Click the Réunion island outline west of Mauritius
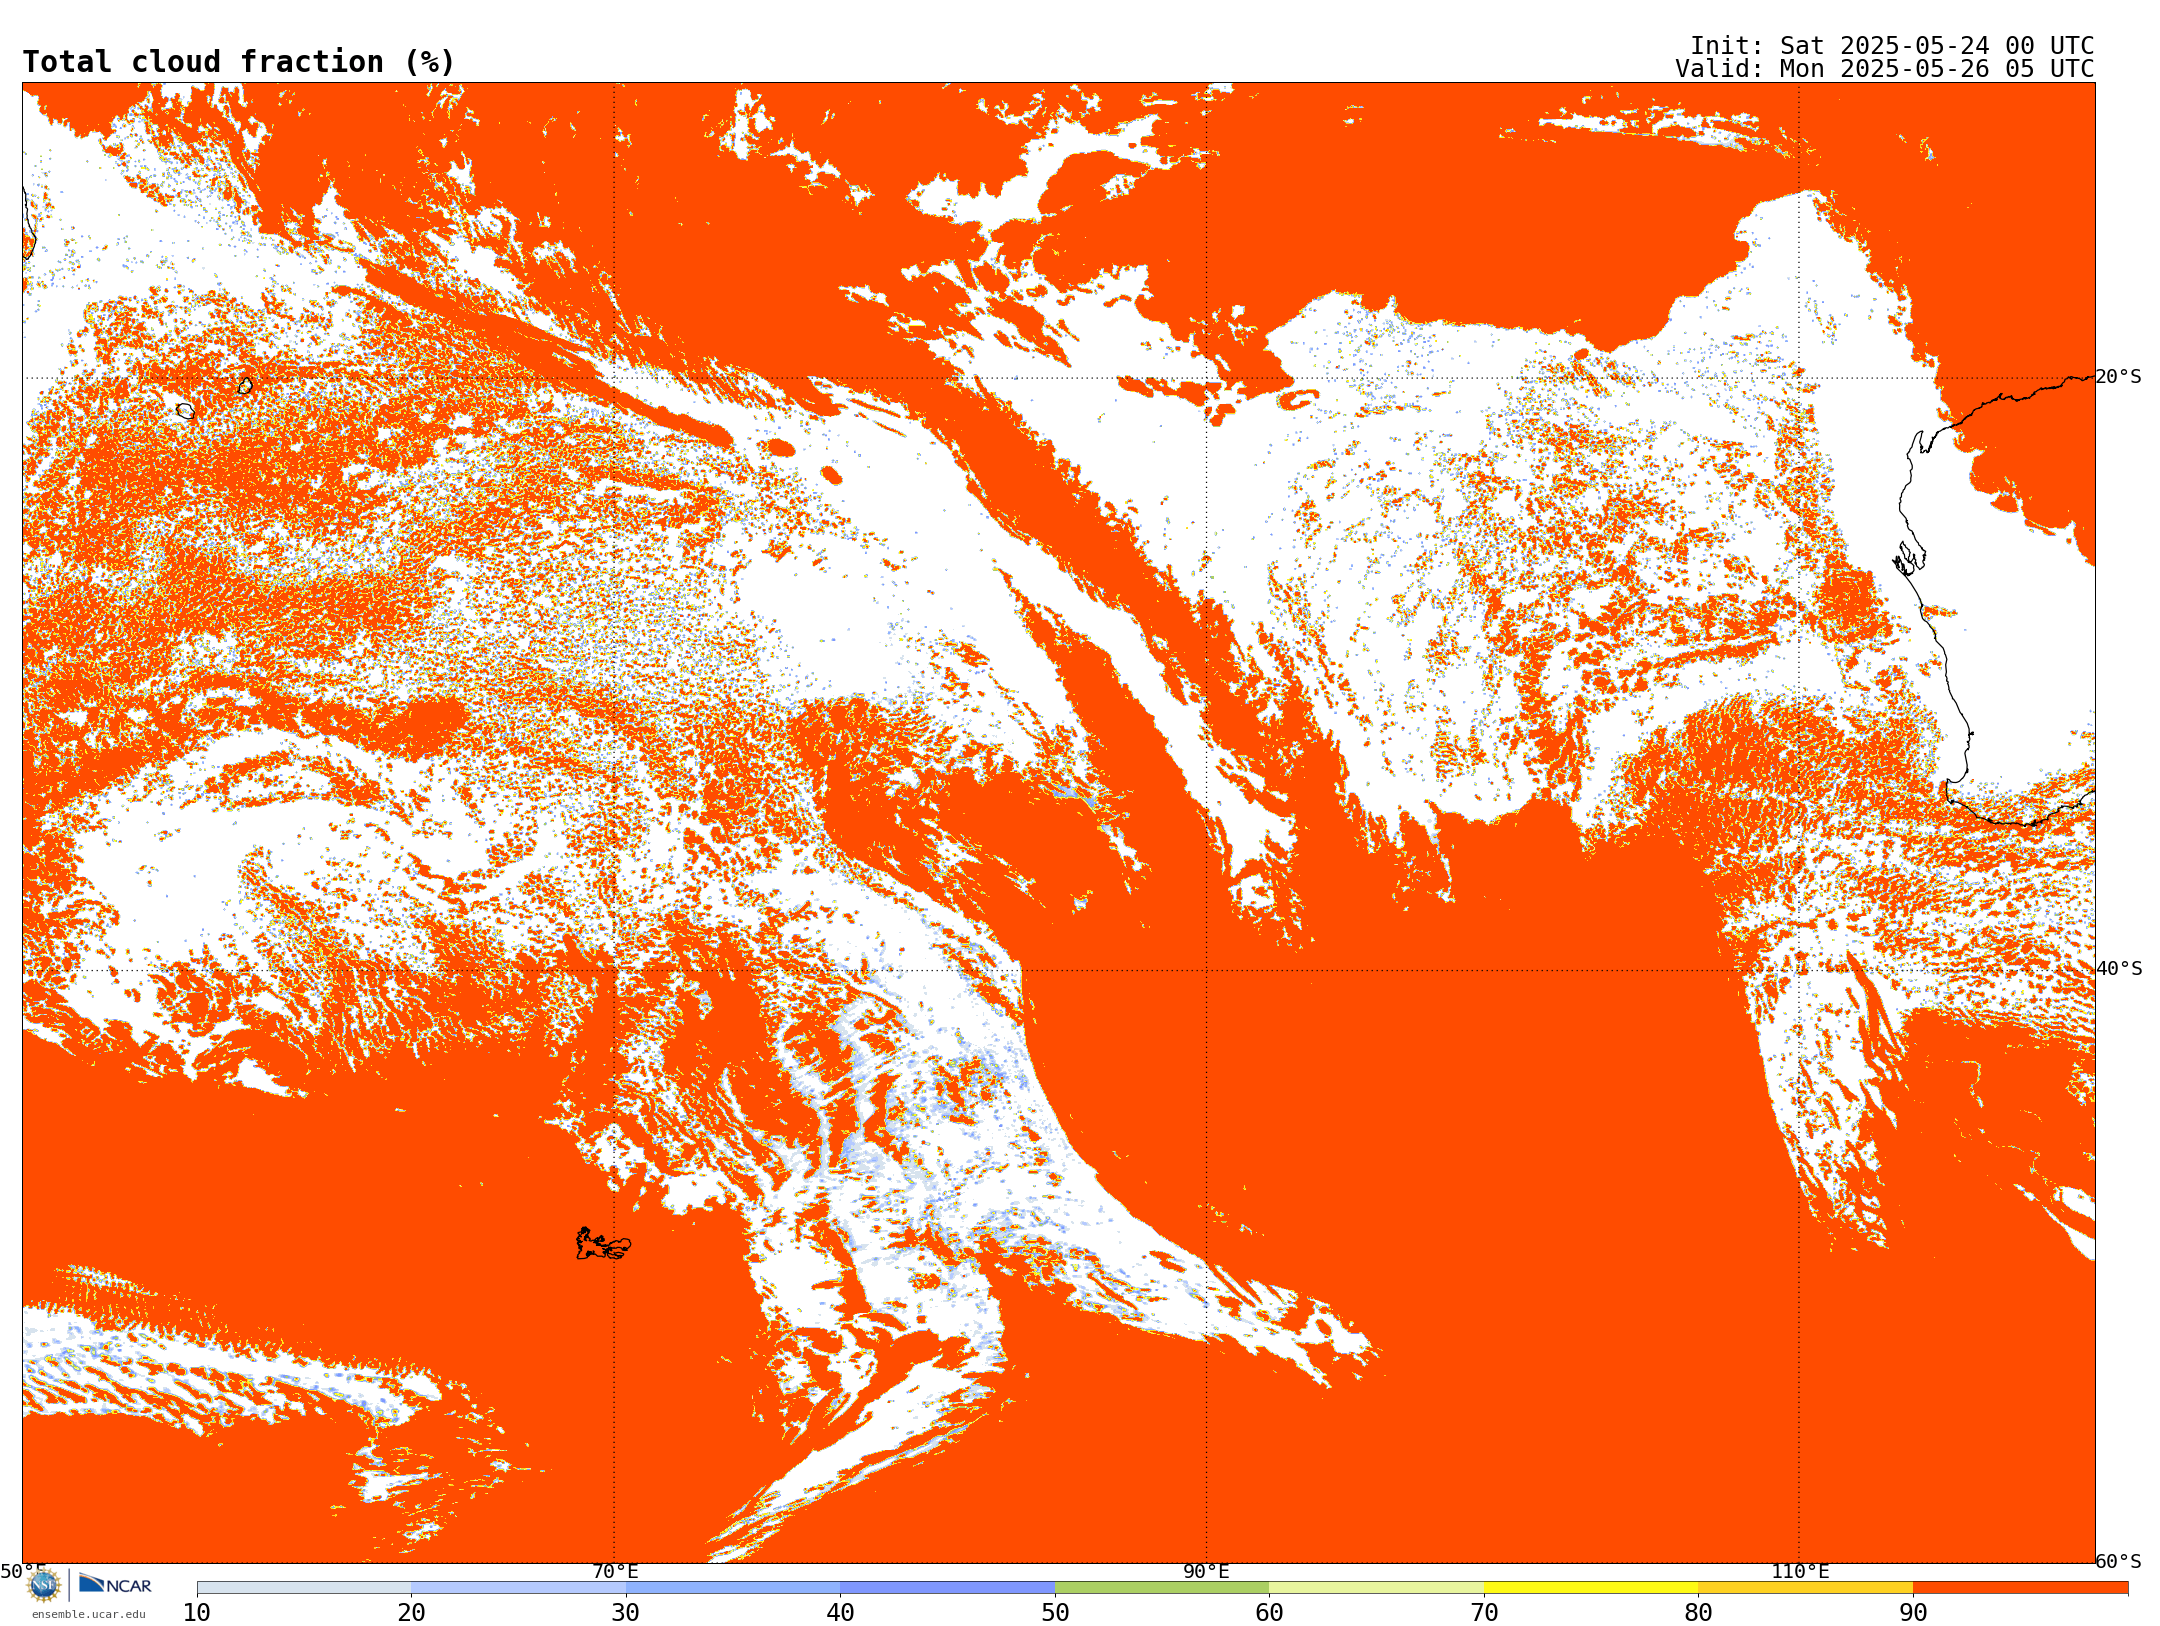This screenshot has width=2160, height=1626. point(185,411)
